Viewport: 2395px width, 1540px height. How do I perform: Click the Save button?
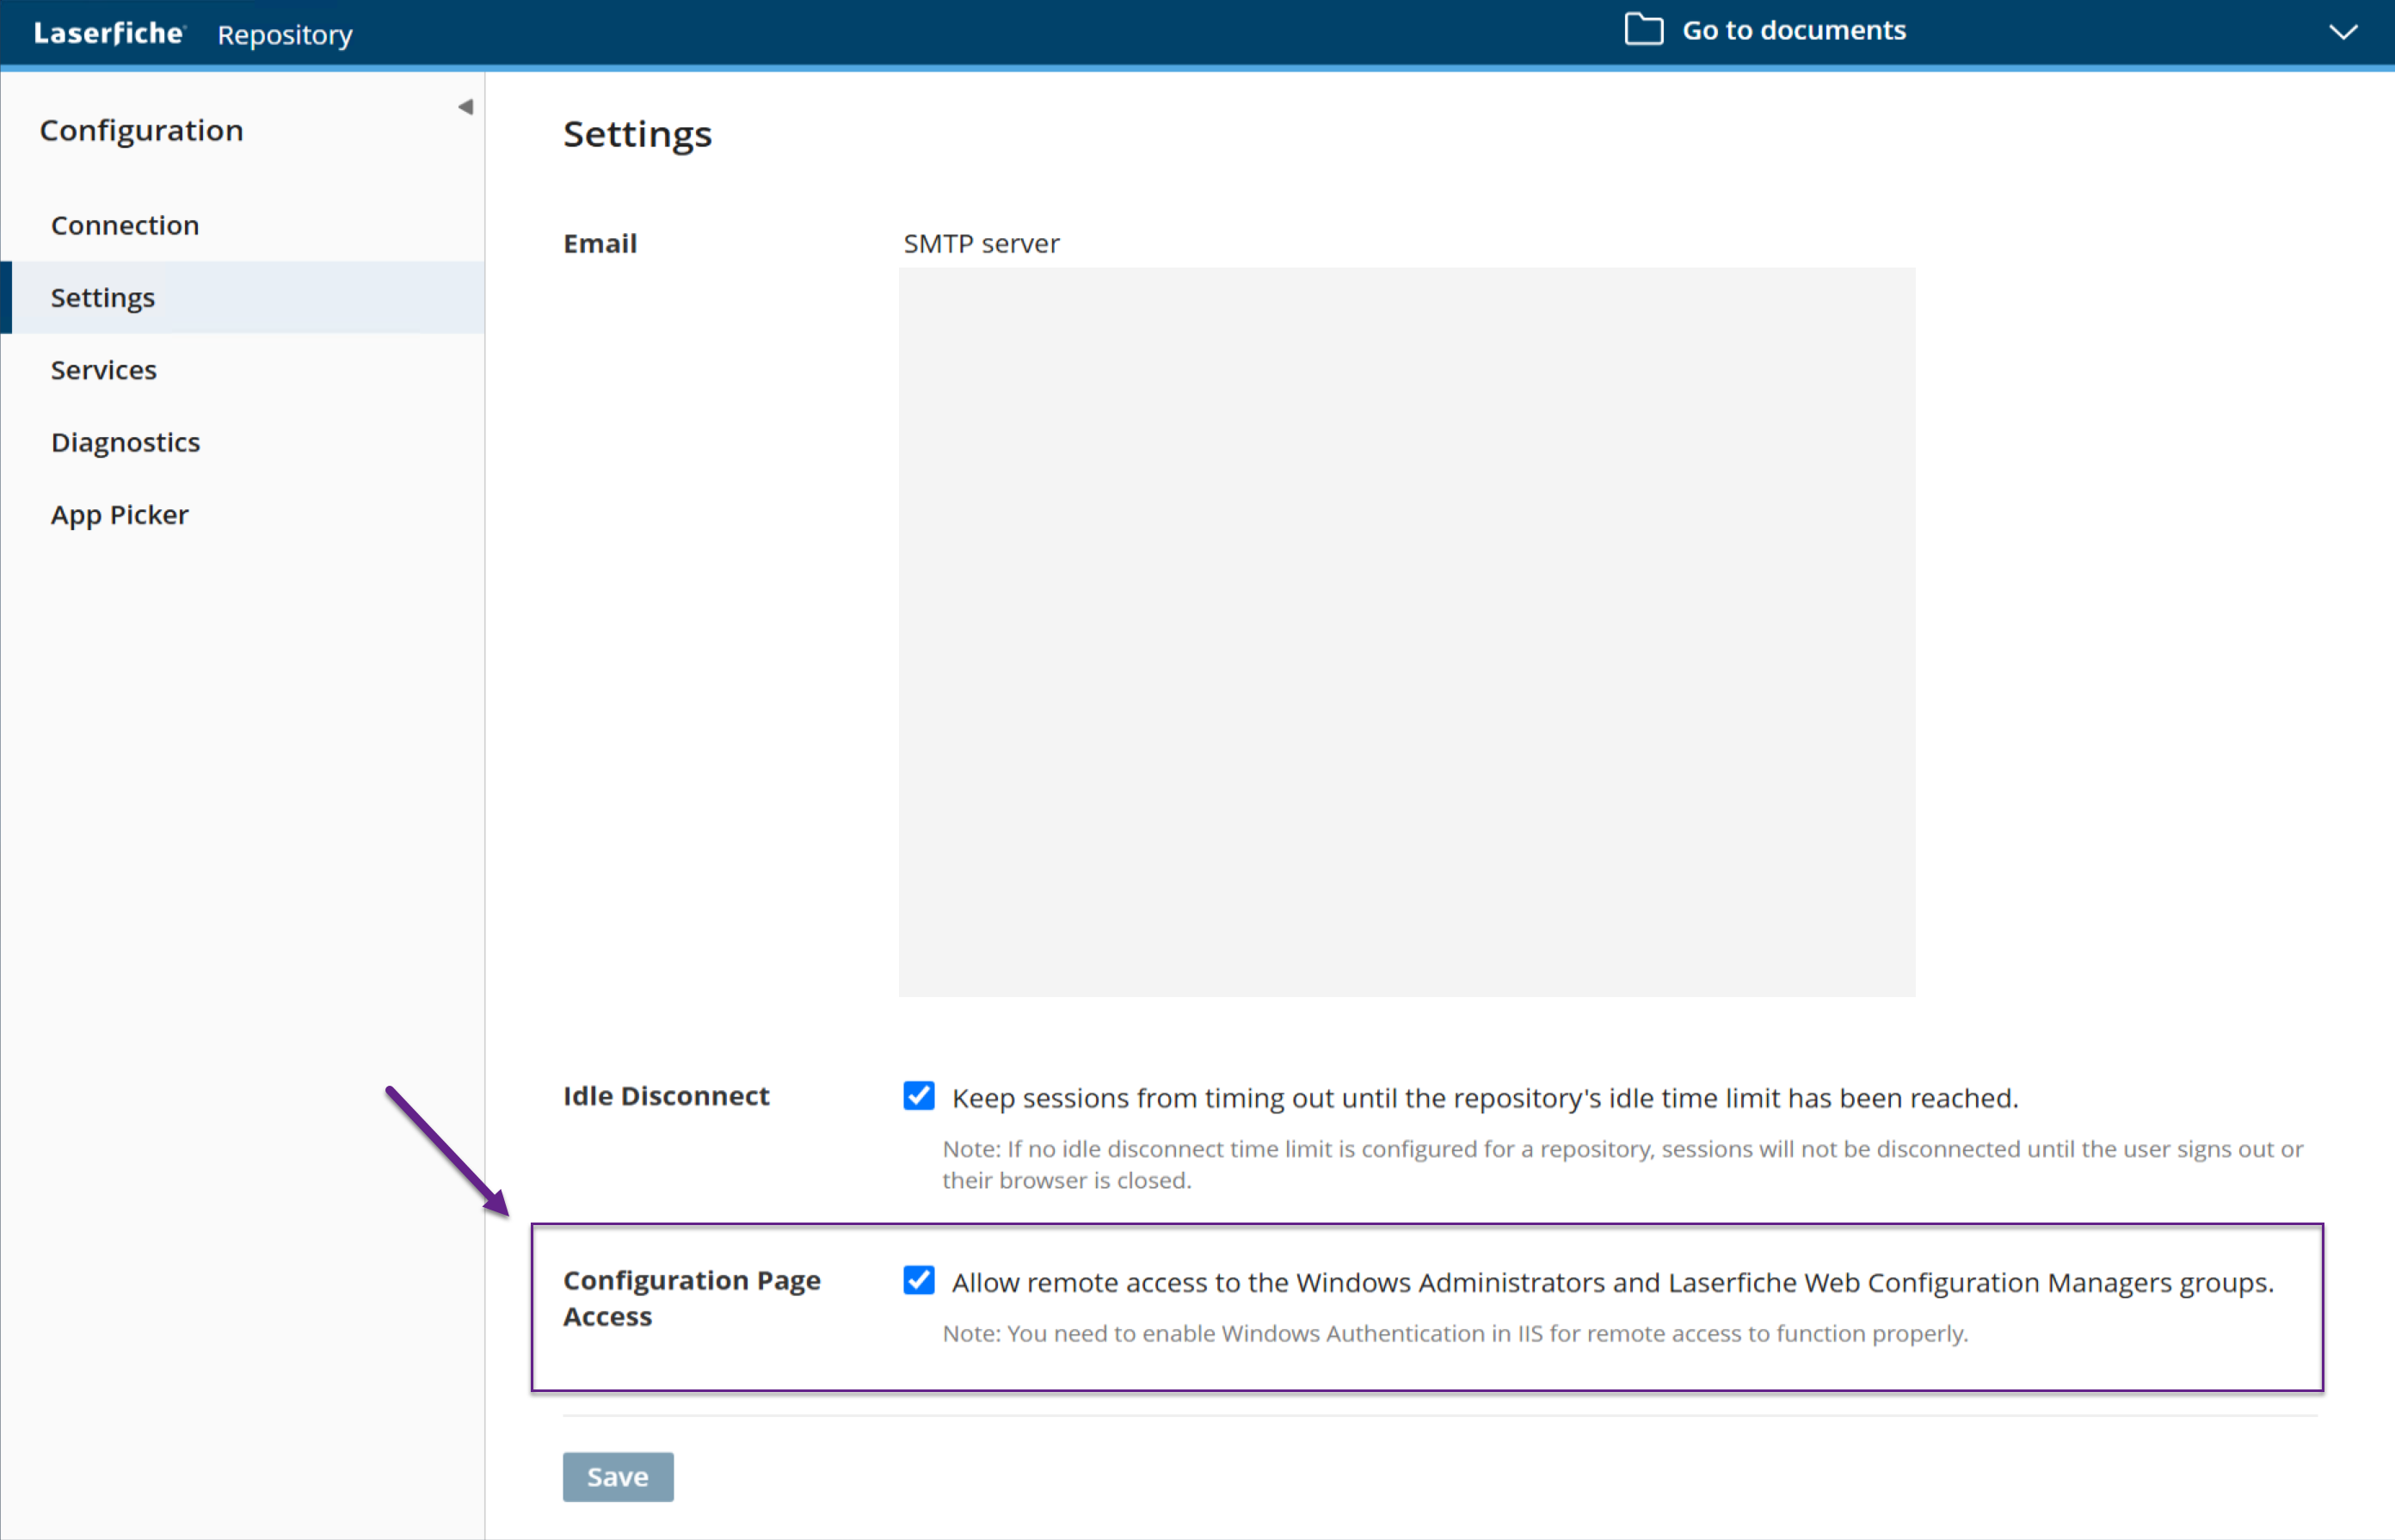click(x=618, y=1477)
